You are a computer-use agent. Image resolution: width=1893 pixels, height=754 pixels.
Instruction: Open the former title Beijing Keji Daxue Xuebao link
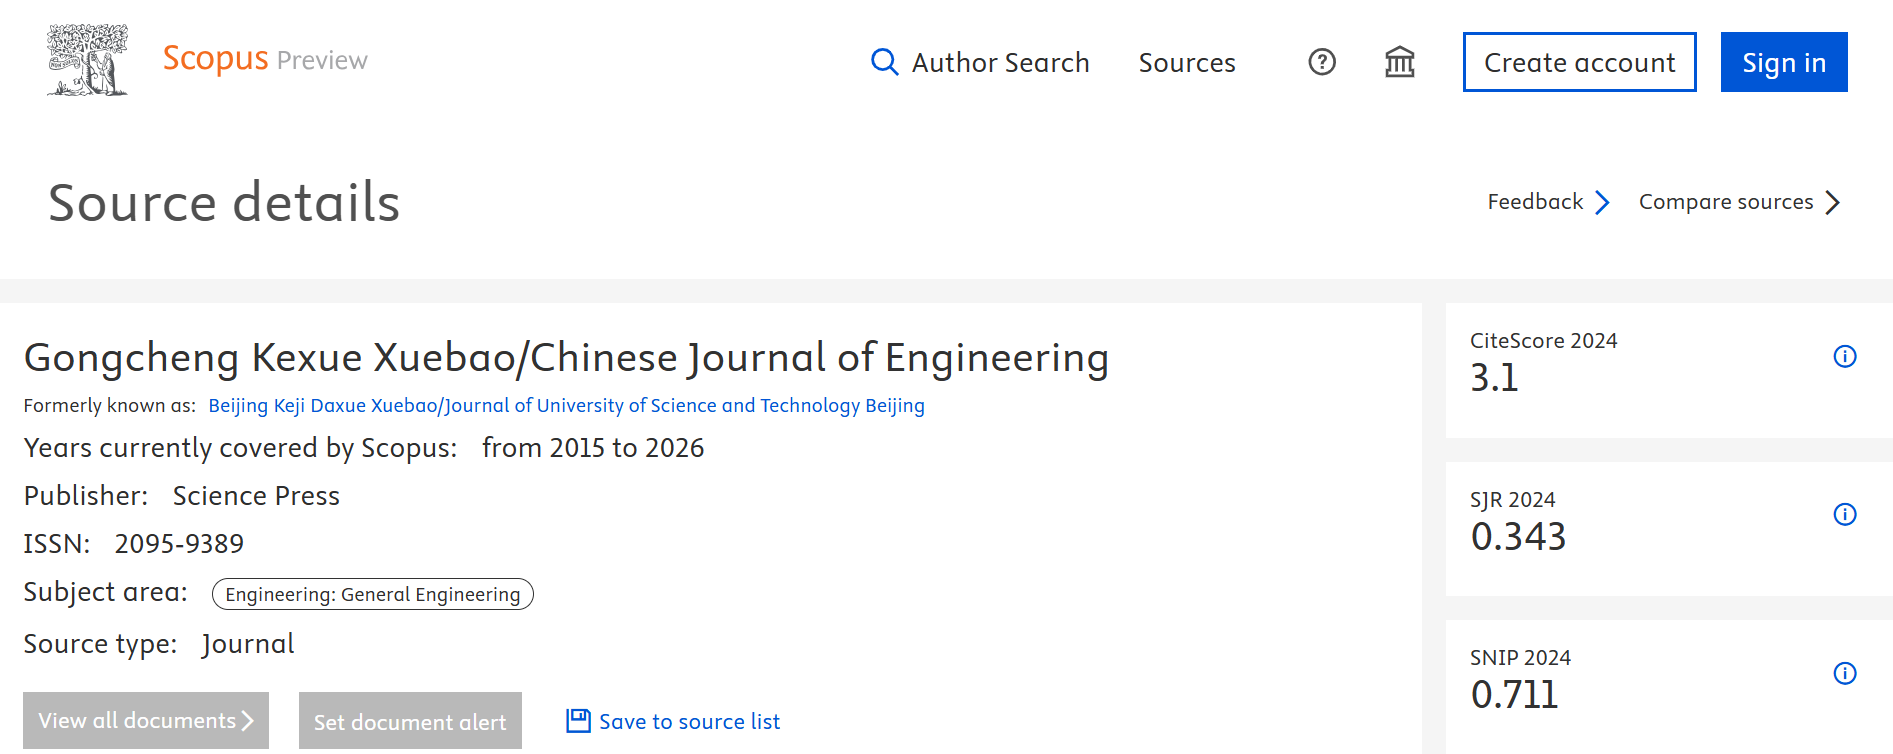pos(566,405)
